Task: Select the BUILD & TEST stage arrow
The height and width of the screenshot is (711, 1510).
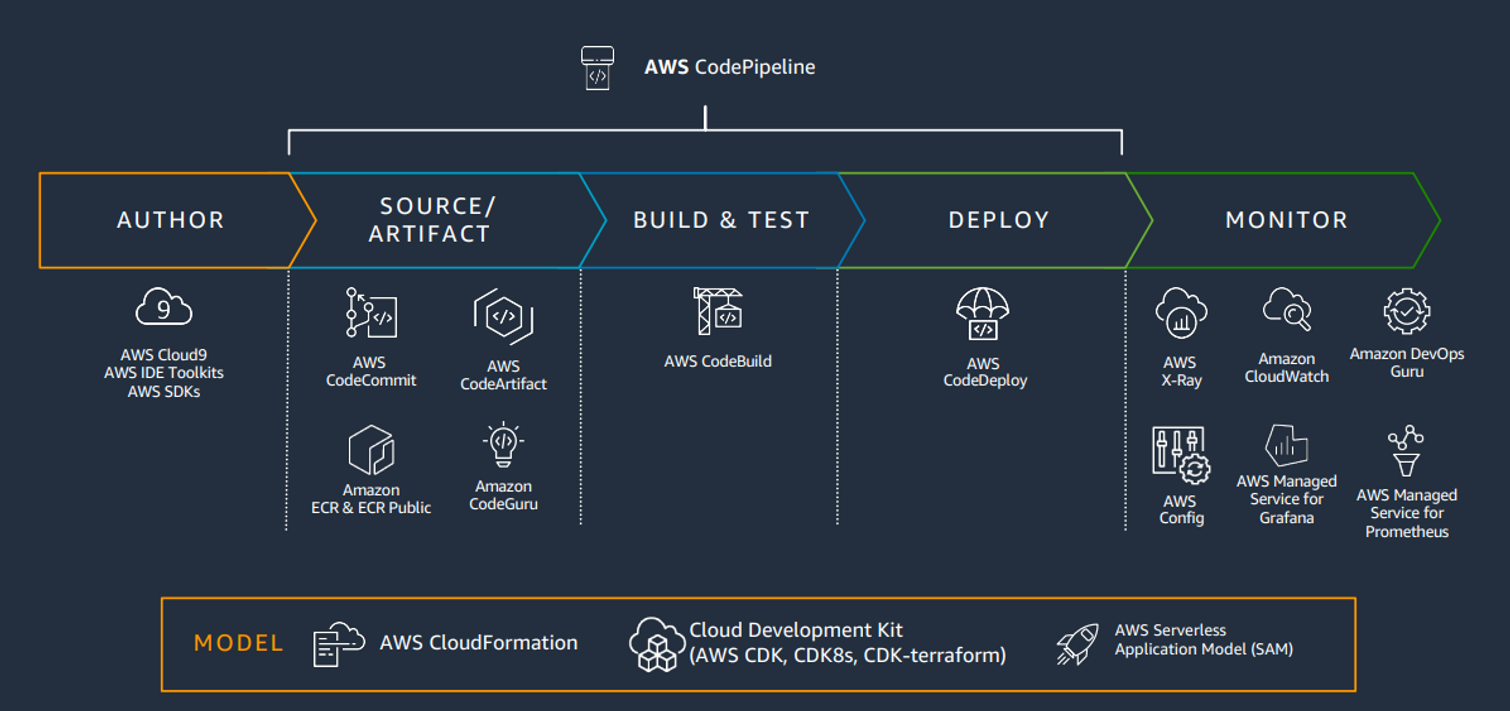Action: click(x=722, y=220)
